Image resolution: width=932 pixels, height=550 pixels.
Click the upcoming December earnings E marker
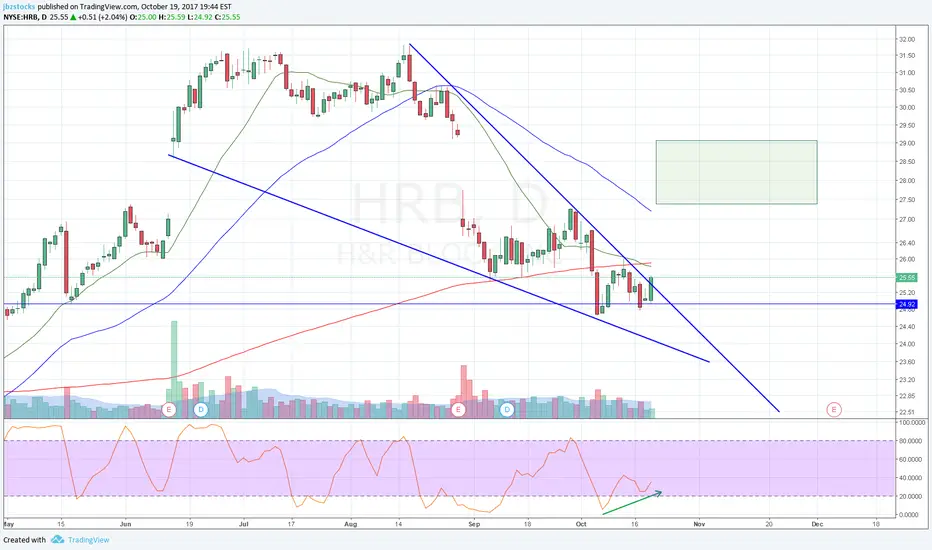[834, 410]
